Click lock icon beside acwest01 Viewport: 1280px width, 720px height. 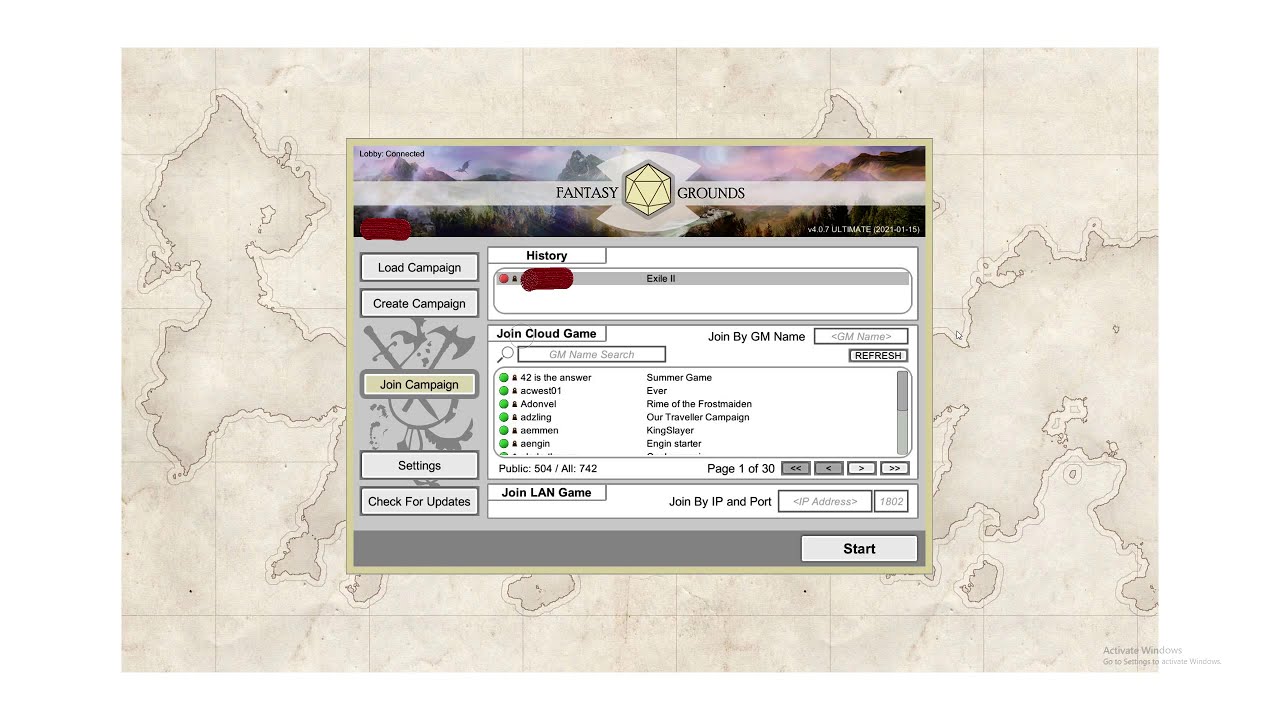(x=515, y=391)
